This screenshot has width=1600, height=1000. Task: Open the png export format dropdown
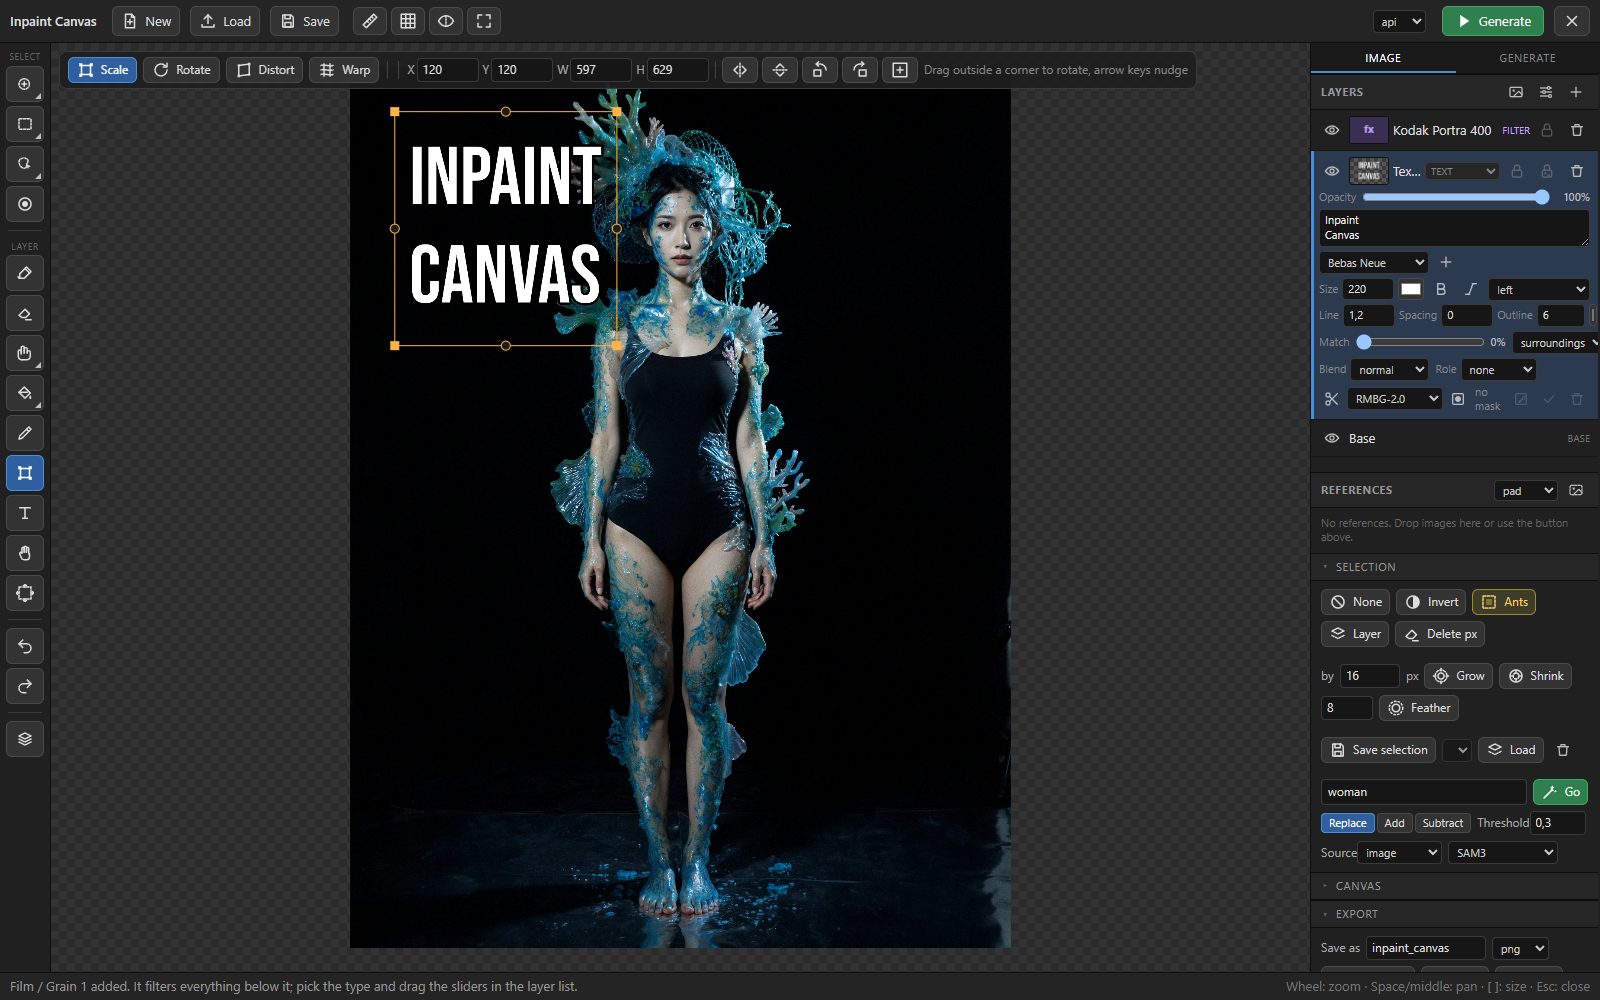[x=1520, y=948]
